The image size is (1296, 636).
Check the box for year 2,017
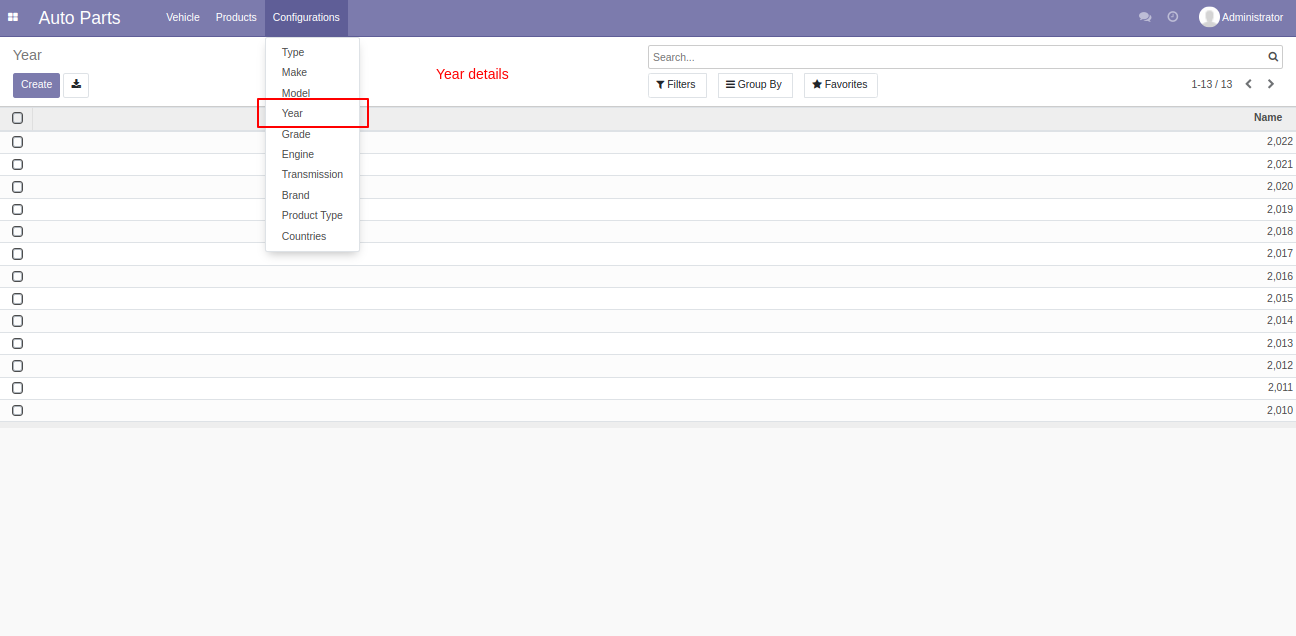click(17, 254)
